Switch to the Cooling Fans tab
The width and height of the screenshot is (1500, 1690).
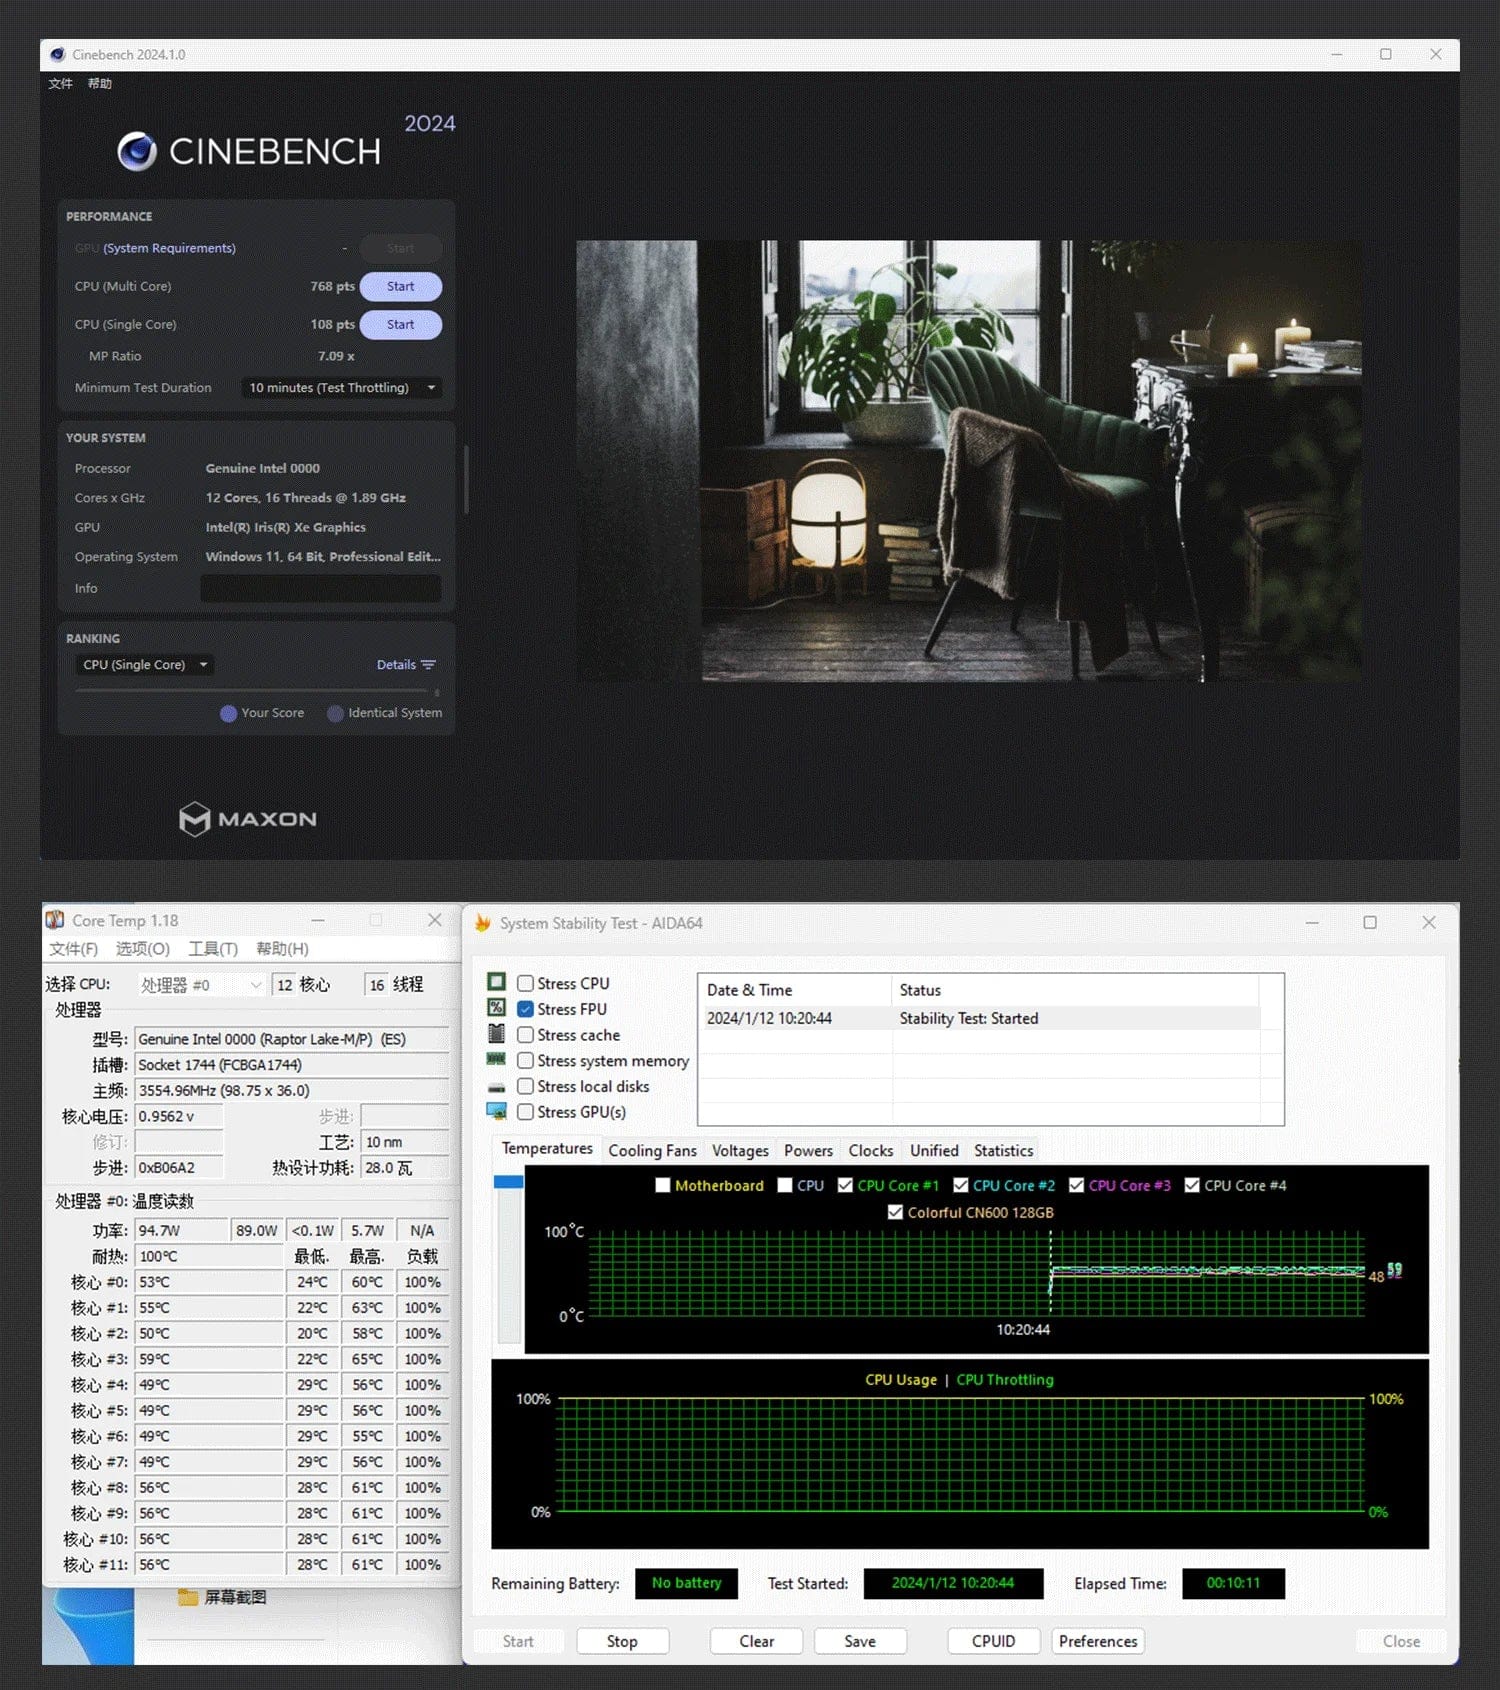point(652,1150)
